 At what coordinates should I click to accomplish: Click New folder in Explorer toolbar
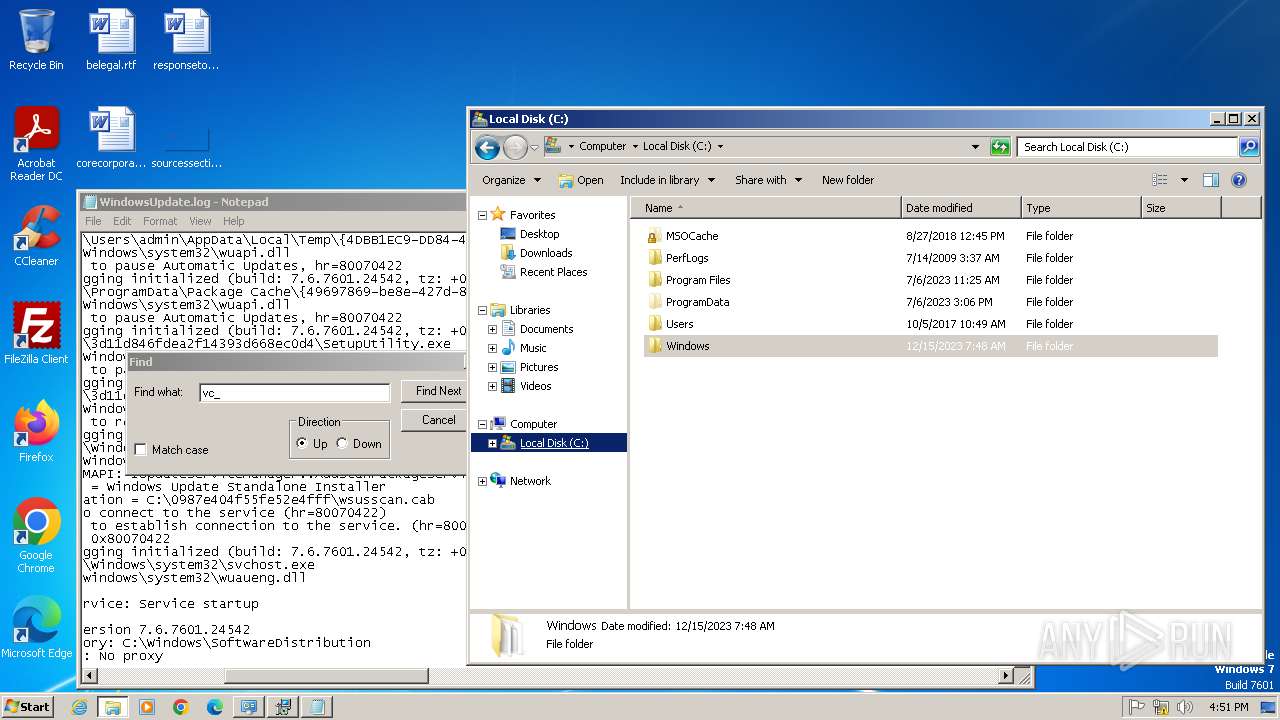(848, 180)
